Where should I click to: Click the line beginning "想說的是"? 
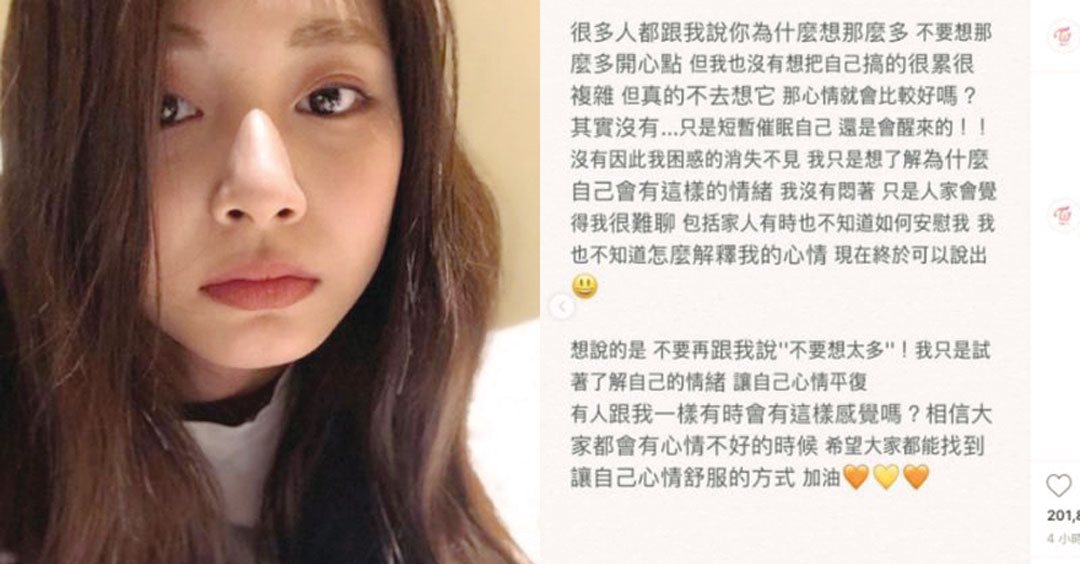780,350
